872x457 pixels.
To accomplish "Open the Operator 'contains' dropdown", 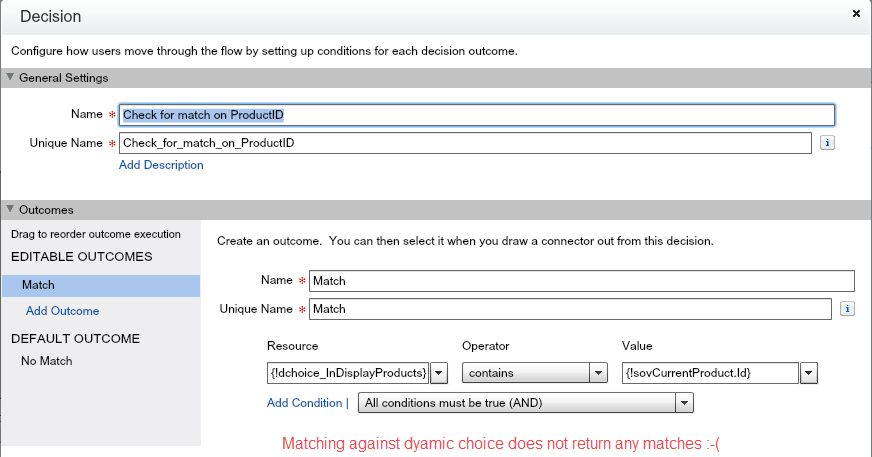I will pos(598,373).
